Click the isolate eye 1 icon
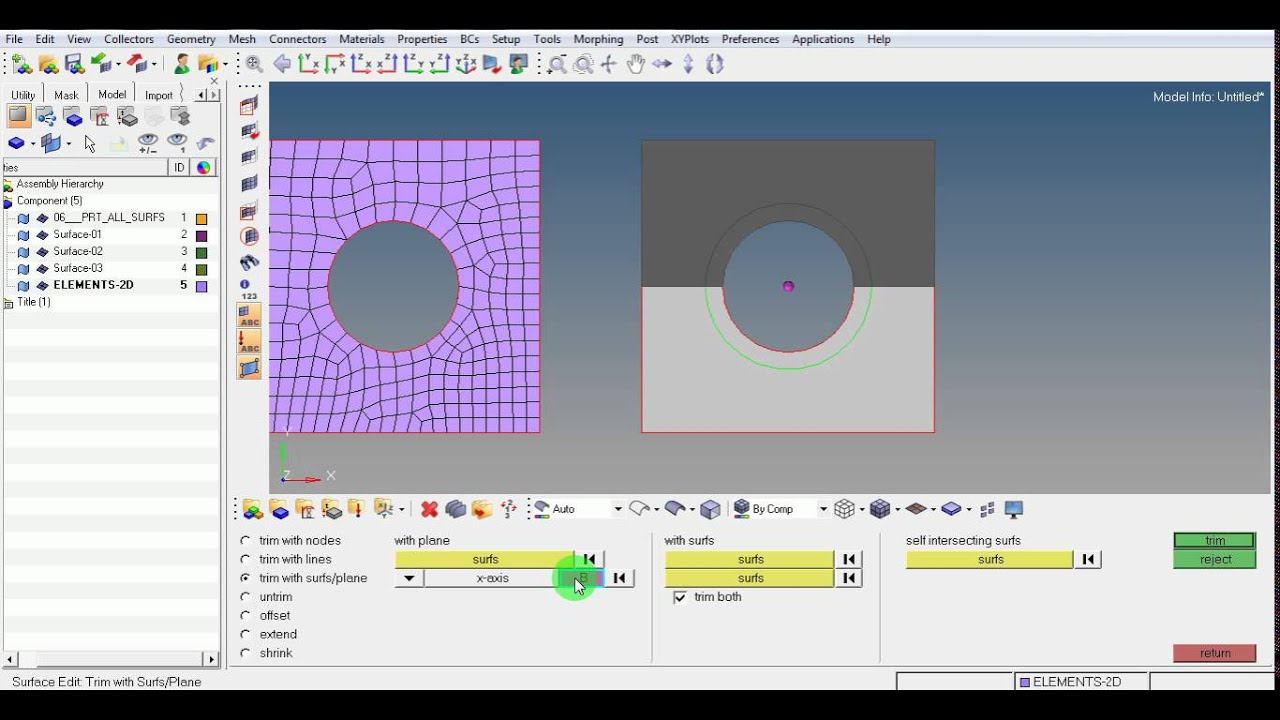 [x=177, y=144]
